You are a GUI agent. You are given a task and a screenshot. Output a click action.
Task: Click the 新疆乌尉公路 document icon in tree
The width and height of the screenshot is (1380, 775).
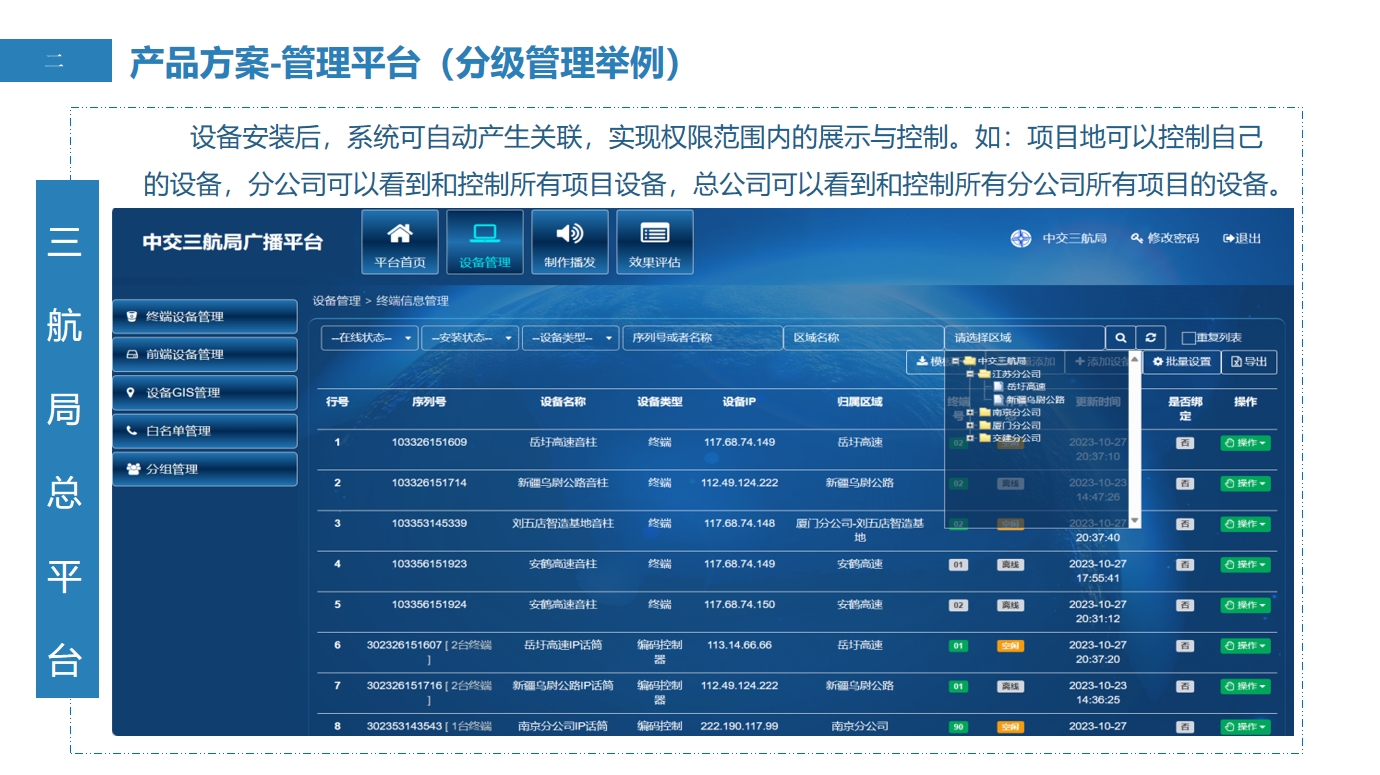coord(998,399)
